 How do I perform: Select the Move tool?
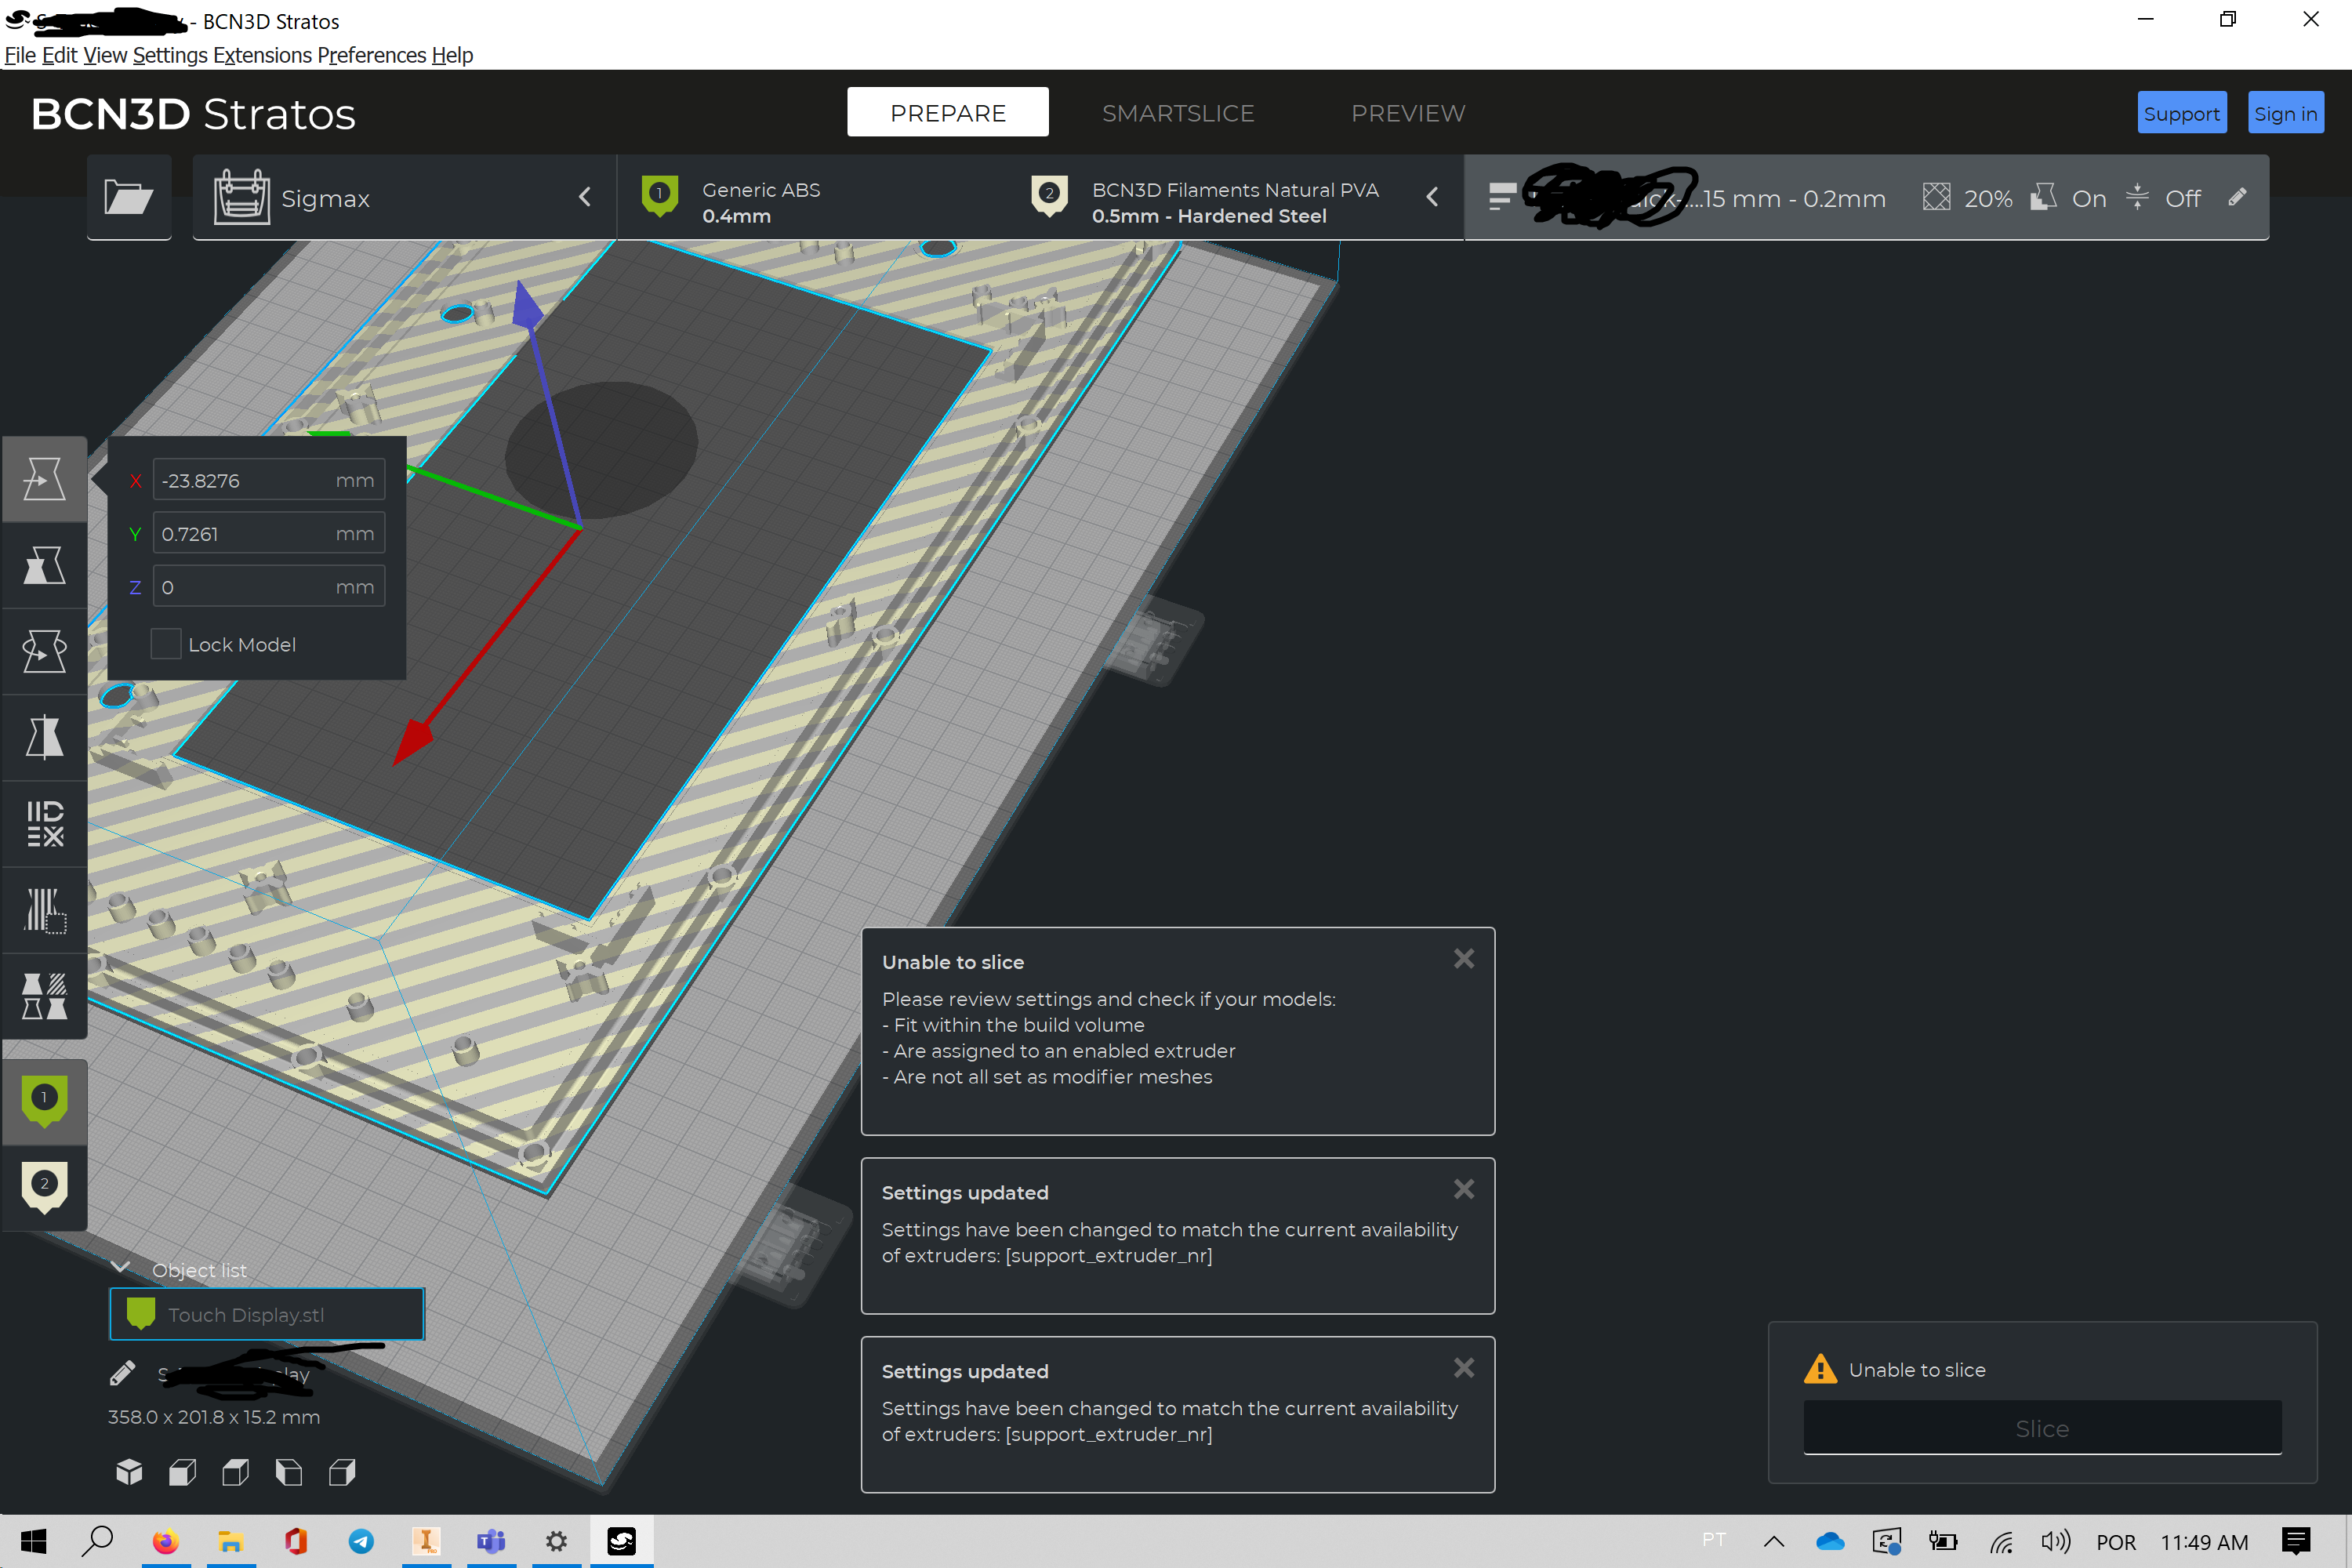pos(44,478)
